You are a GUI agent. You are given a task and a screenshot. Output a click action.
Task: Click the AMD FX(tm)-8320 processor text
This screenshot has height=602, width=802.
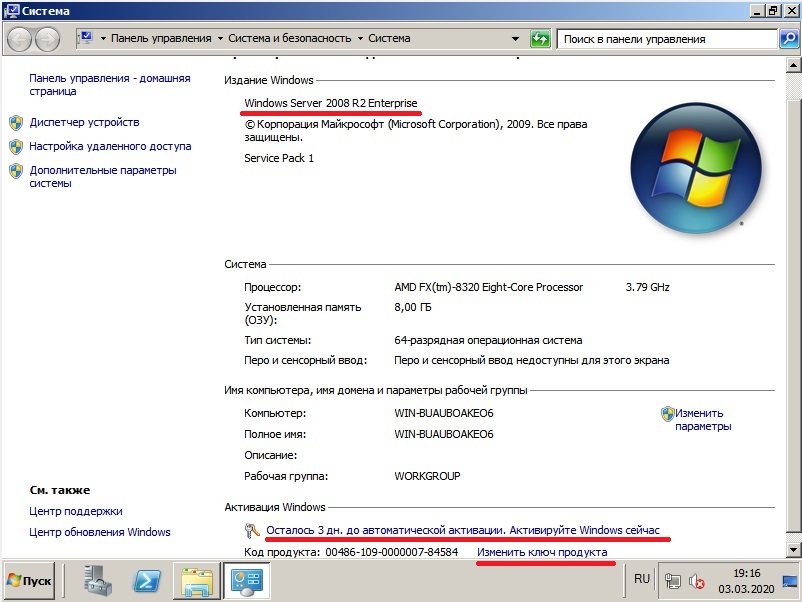click(x=488, y=287)
